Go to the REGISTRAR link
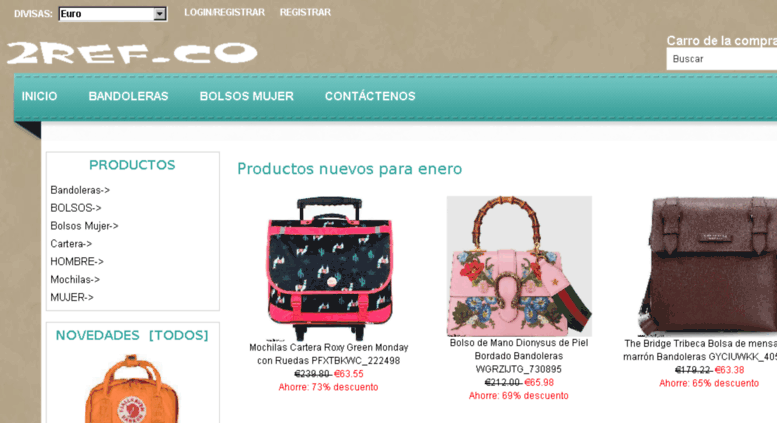 pos(305,12)
